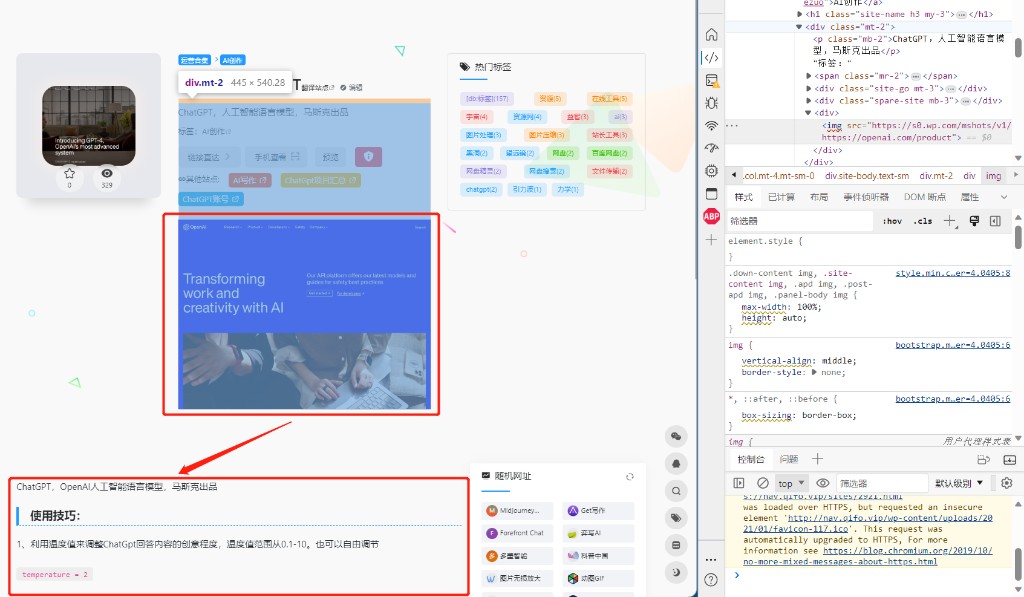Expand the div spare-site mb-3 node

click(x=809, y=101)
